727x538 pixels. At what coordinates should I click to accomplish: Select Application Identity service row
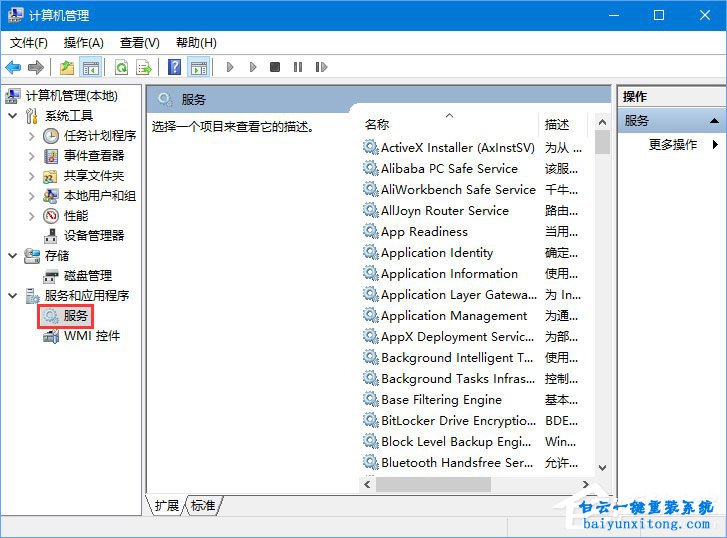click(x=471, y=252)
